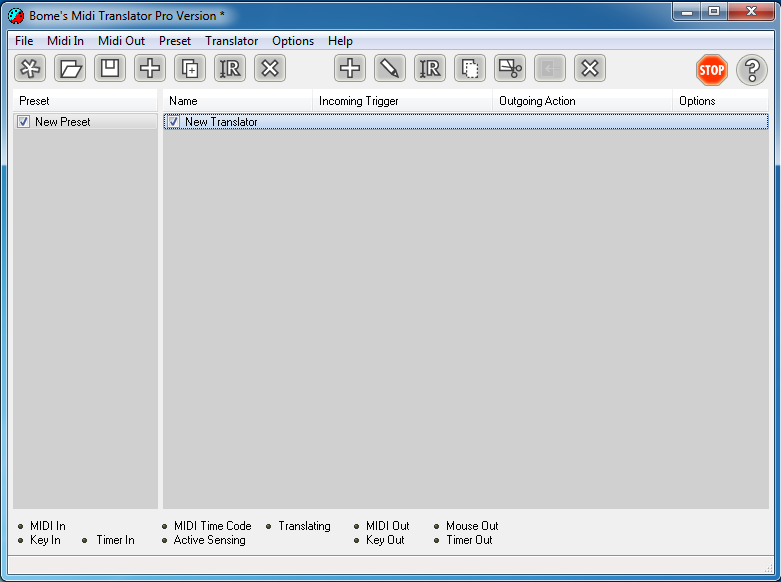This screenshot has width=781, height=582.
Task: Copy translator using dashed-page icon
Action: [470, 68]
